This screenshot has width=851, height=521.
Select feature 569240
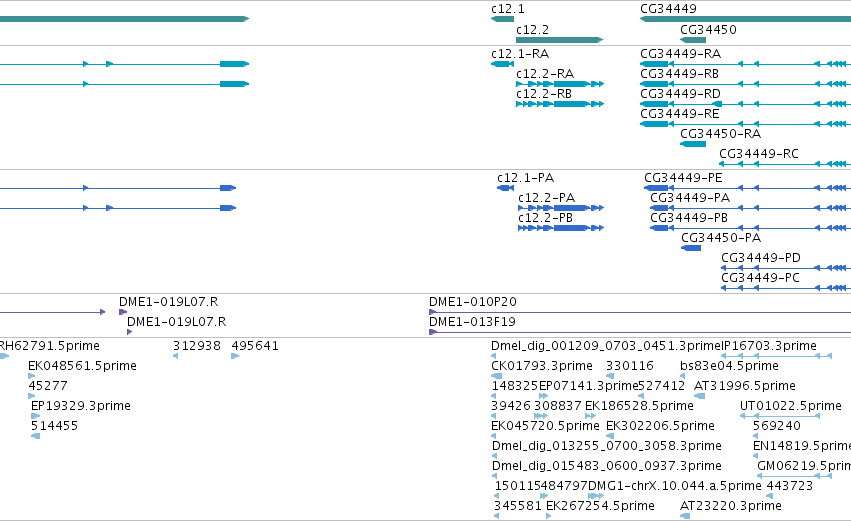pyautogui.click(x=755, y=436)
